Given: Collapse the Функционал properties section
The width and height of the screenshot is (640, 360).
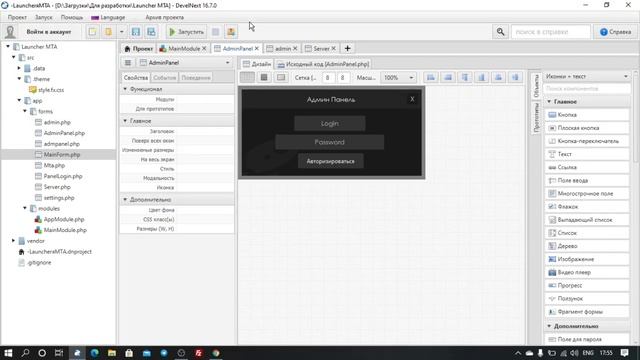Looking at the screenshot, I should tap(125, 89).
